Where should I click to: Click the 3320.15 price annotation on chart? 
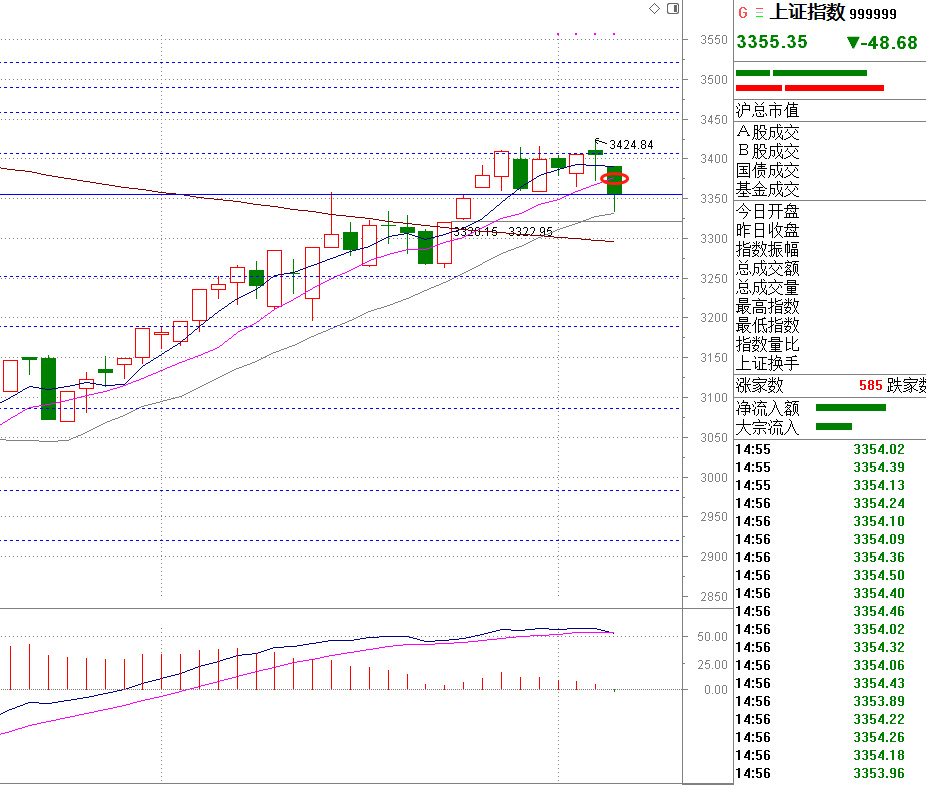(475, 232)
